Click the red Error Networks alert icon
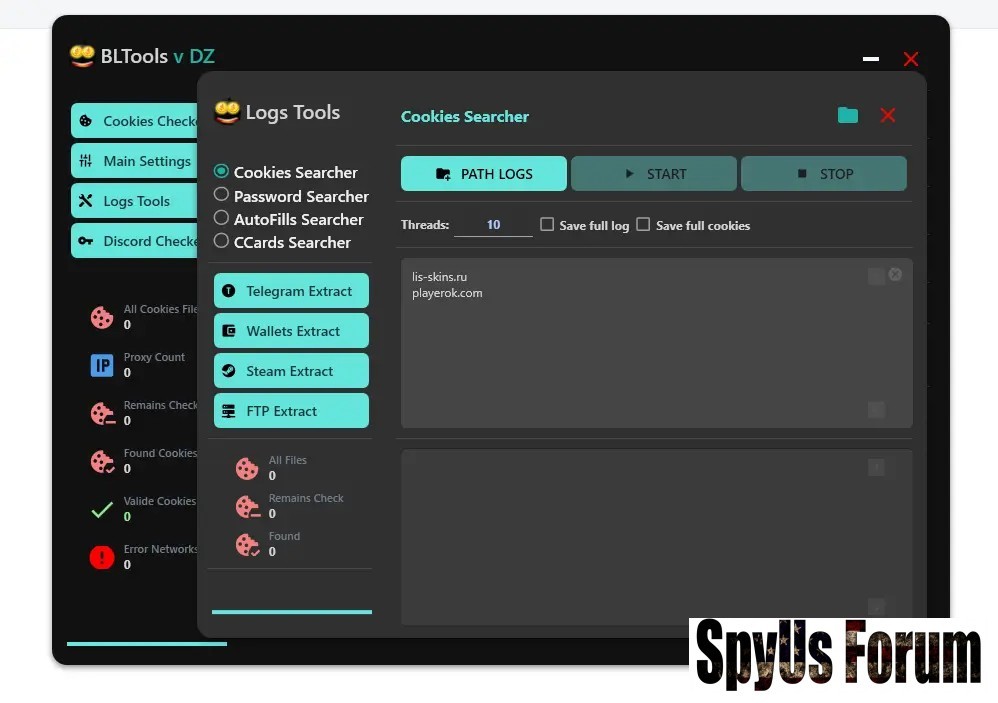Viewport: 998px width, 703px height. click(102, 558)
